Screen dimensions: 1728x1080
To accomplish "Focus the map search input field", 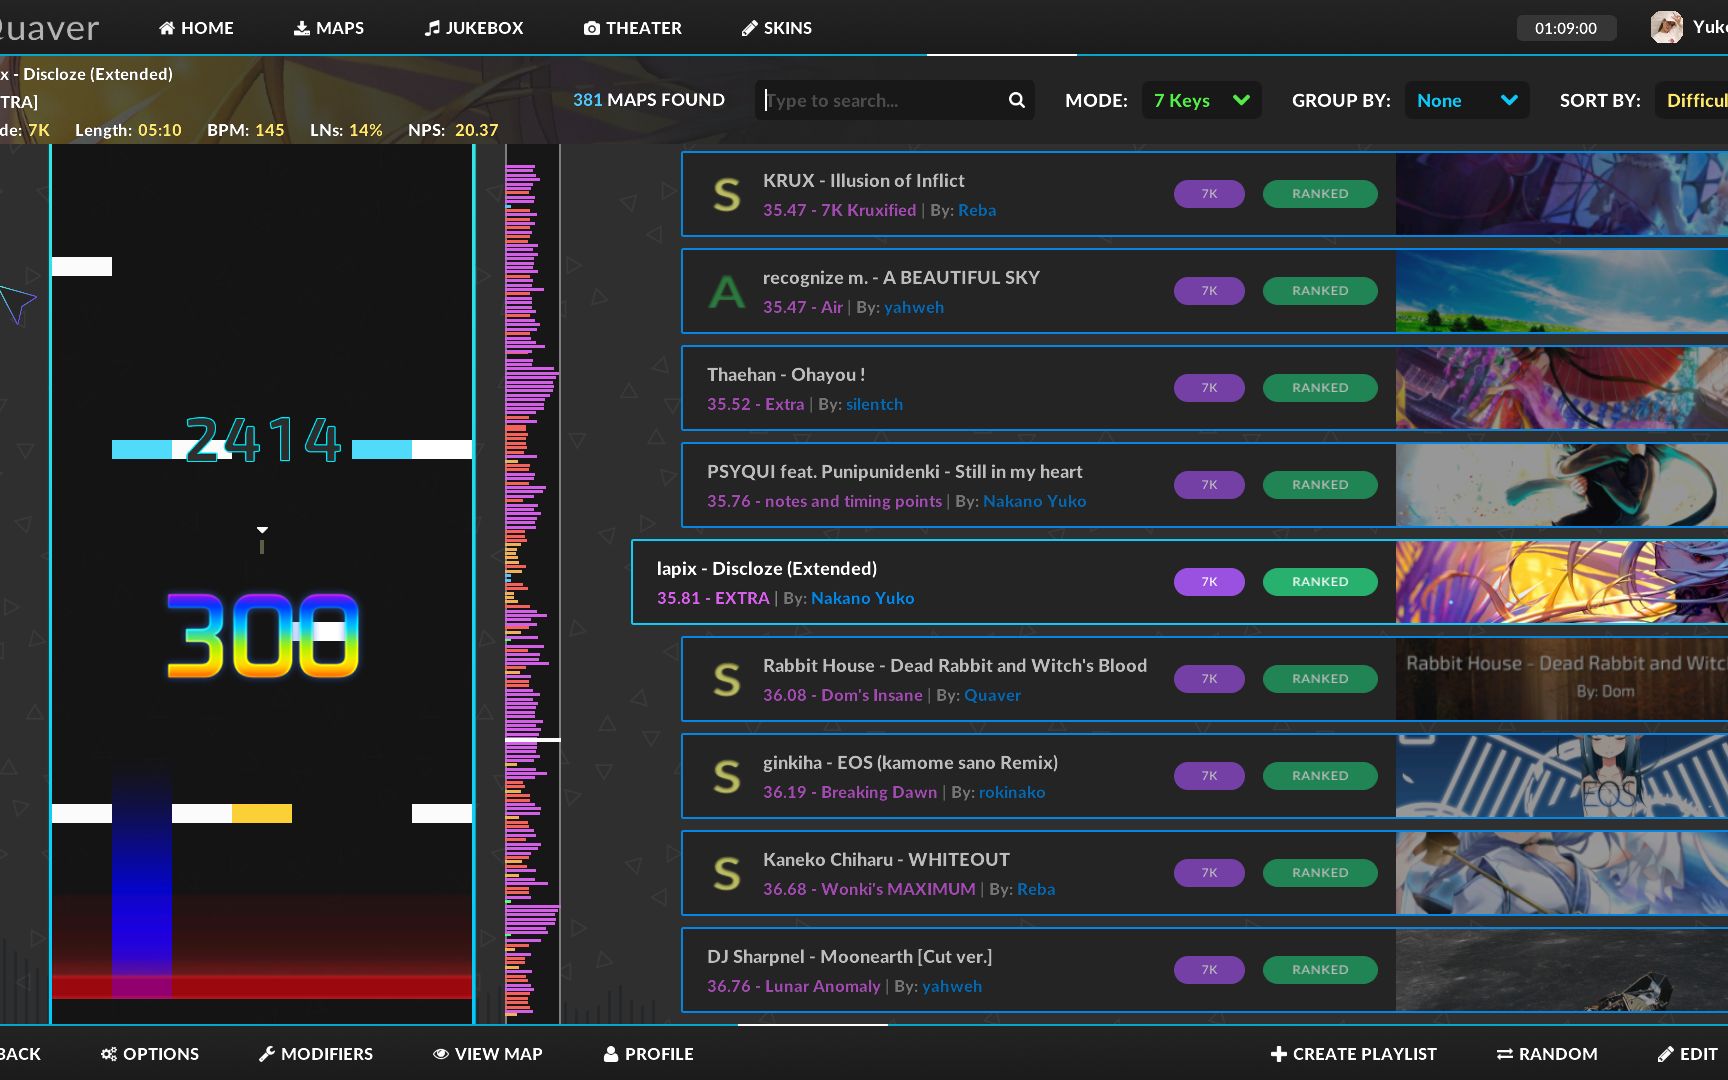I will [895, 100].
